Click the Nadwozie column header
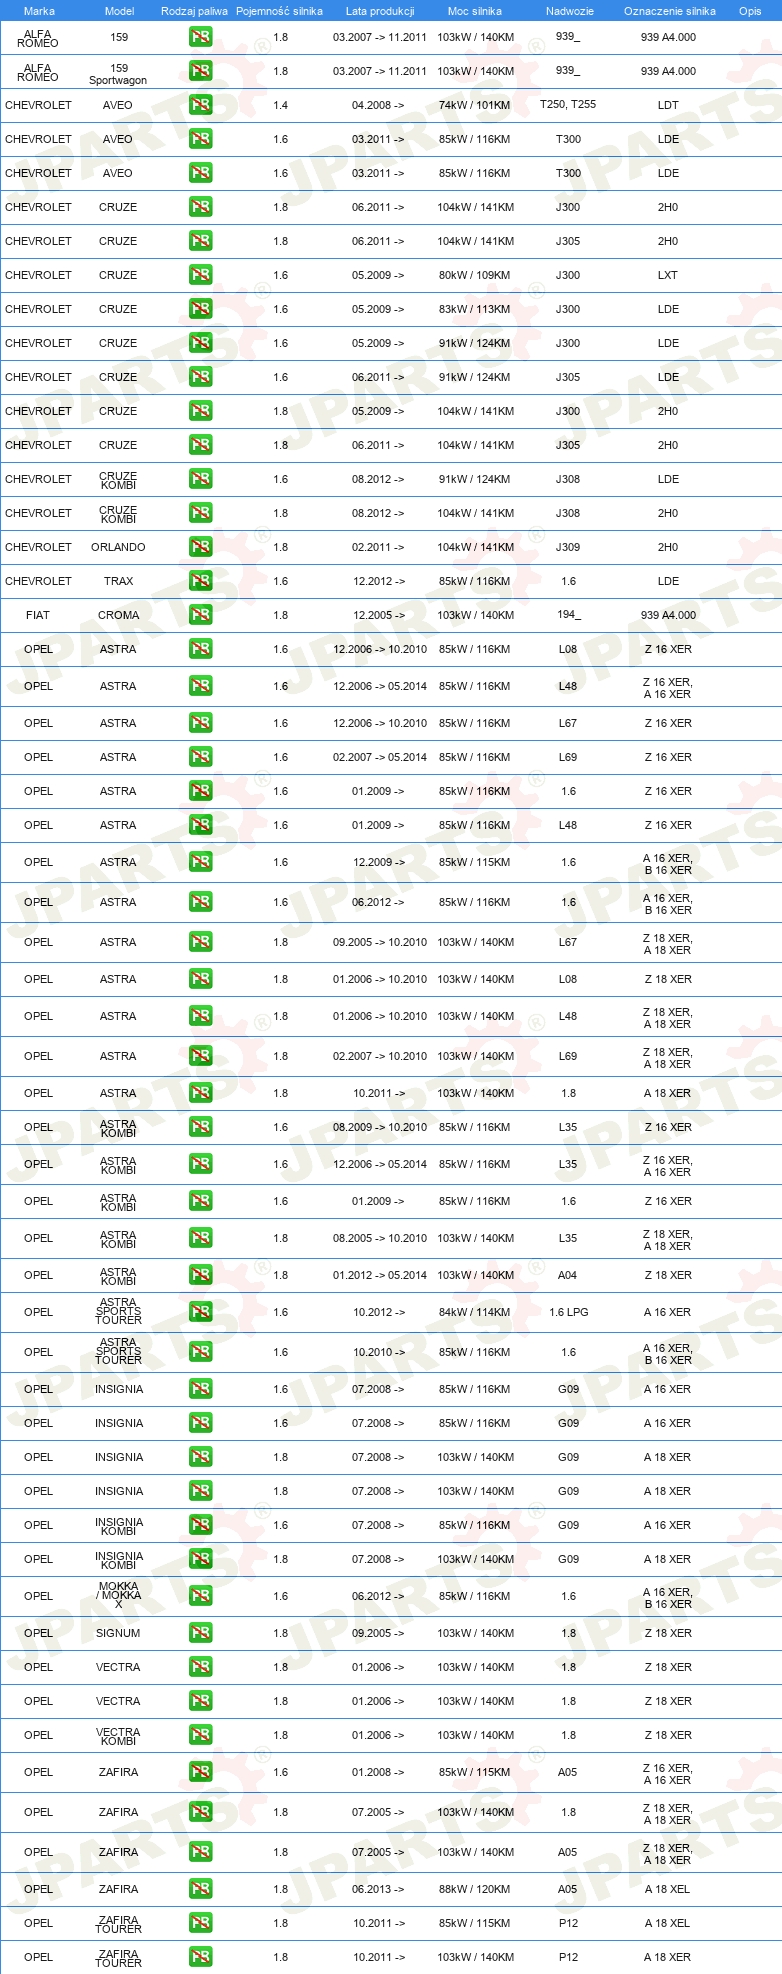The height and width of the screenshot is (1974, 782). (x=569, y=11)
